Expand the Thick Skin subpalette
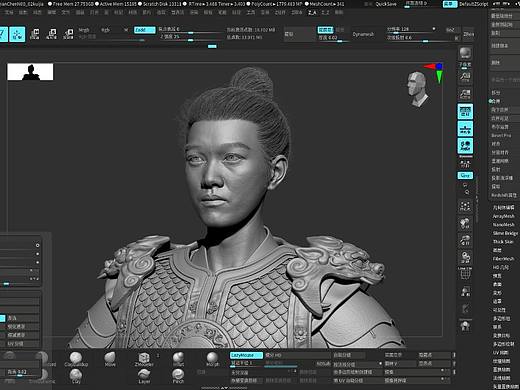The height and width of the screenshot is (390, 520). pyautogui.click(x=503, y=242)
